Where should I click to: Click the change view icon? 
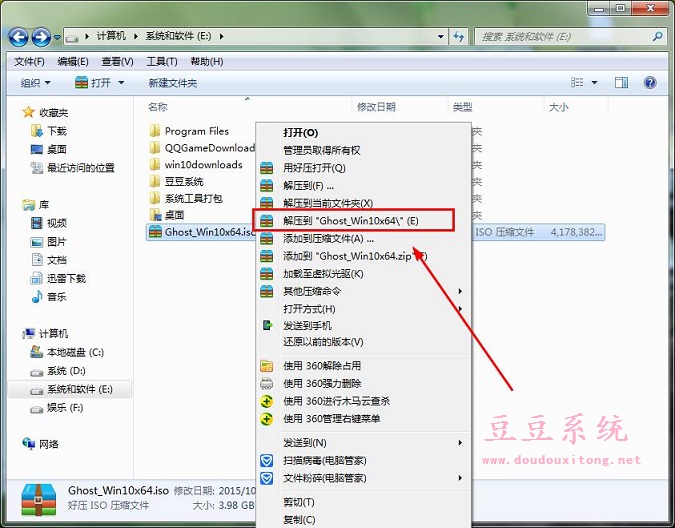[577, 82]
